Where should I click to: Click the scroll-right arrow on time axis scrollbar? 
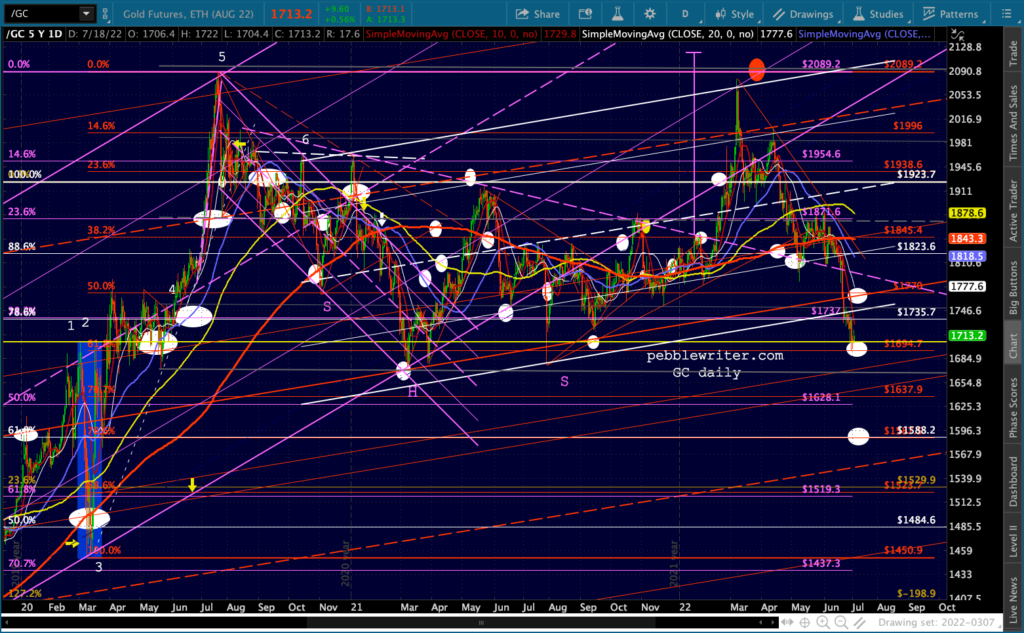coord(775,623)
